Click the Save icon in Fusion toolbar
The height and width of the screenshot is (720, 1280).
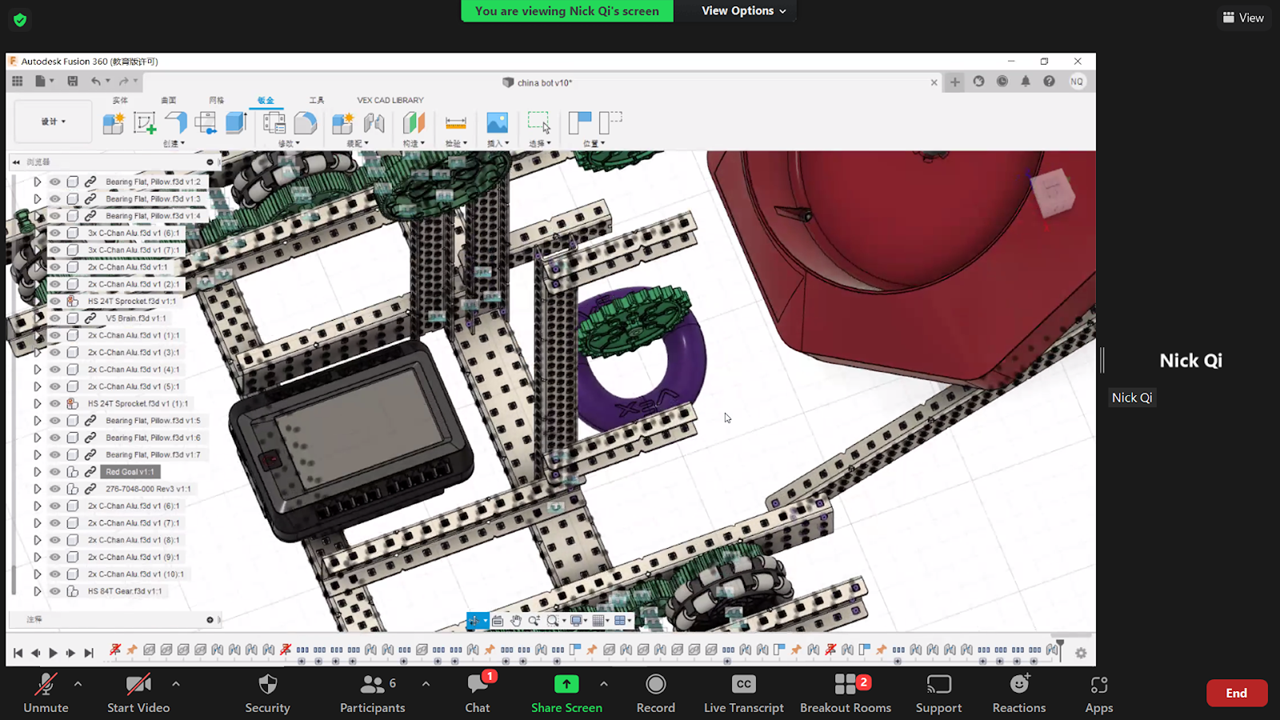coord(72,81)
